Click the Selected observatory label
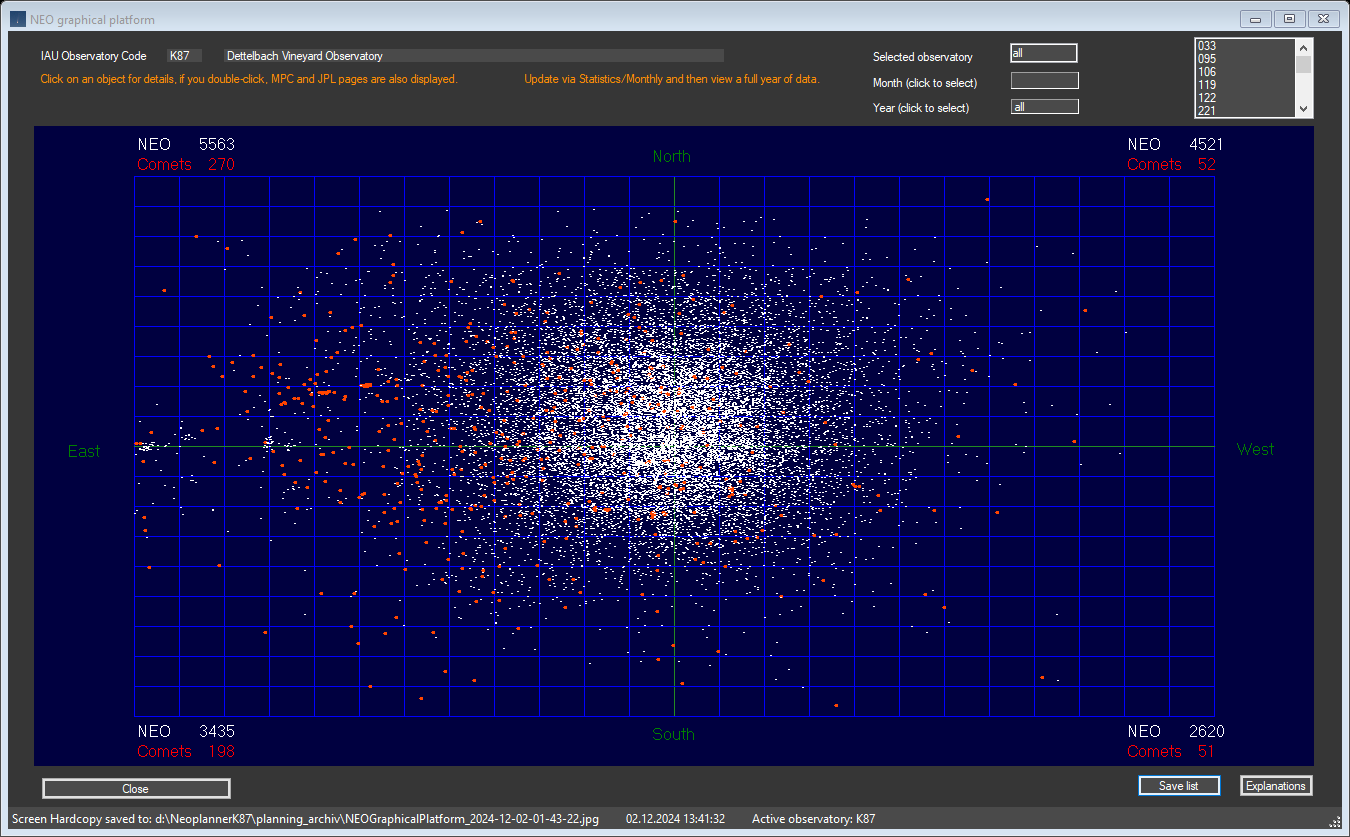The width and height of the screenshot is (1350, 837). coord(923,57)
